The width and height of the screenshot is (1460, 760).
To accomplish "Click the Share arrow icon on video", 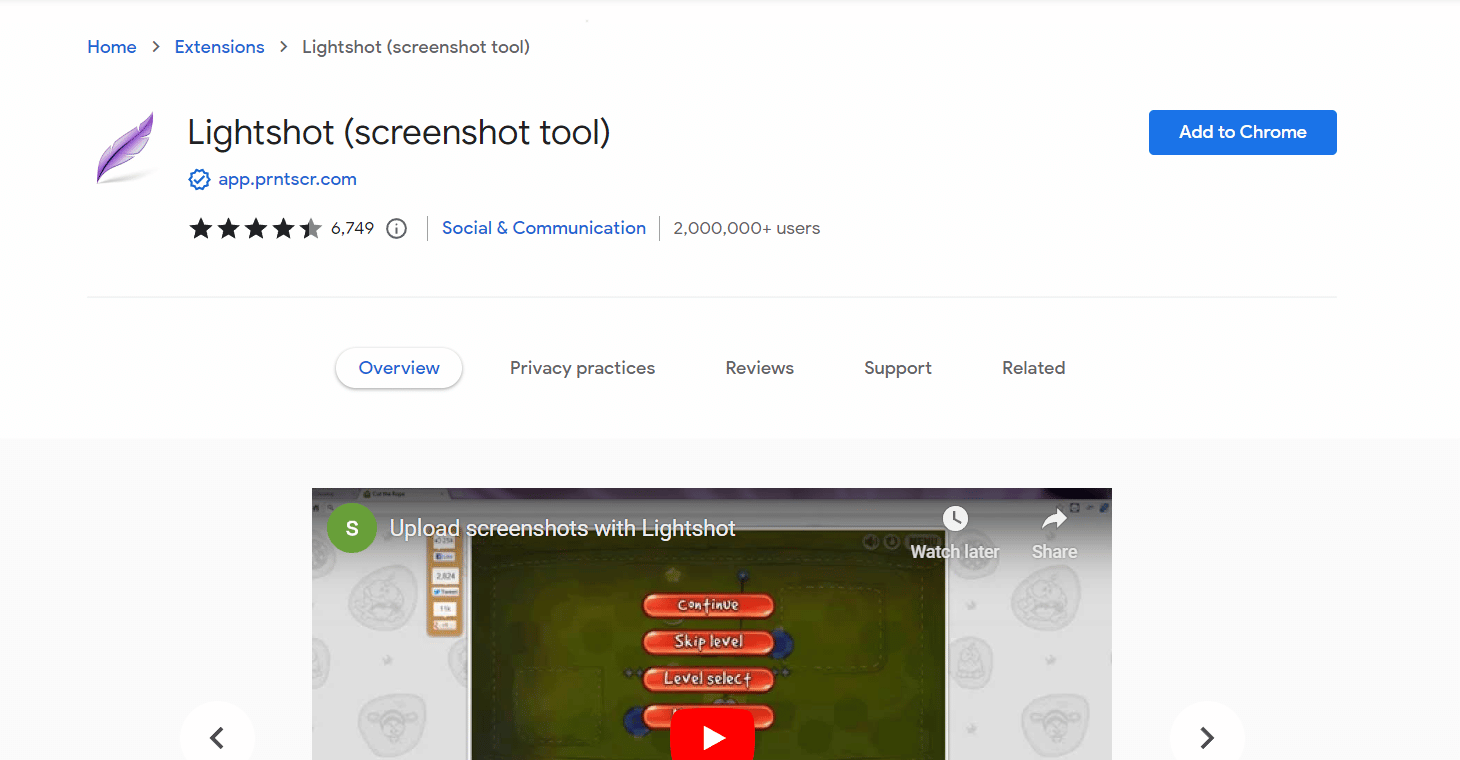I will pyautogui.click(x=1054, y=519).
